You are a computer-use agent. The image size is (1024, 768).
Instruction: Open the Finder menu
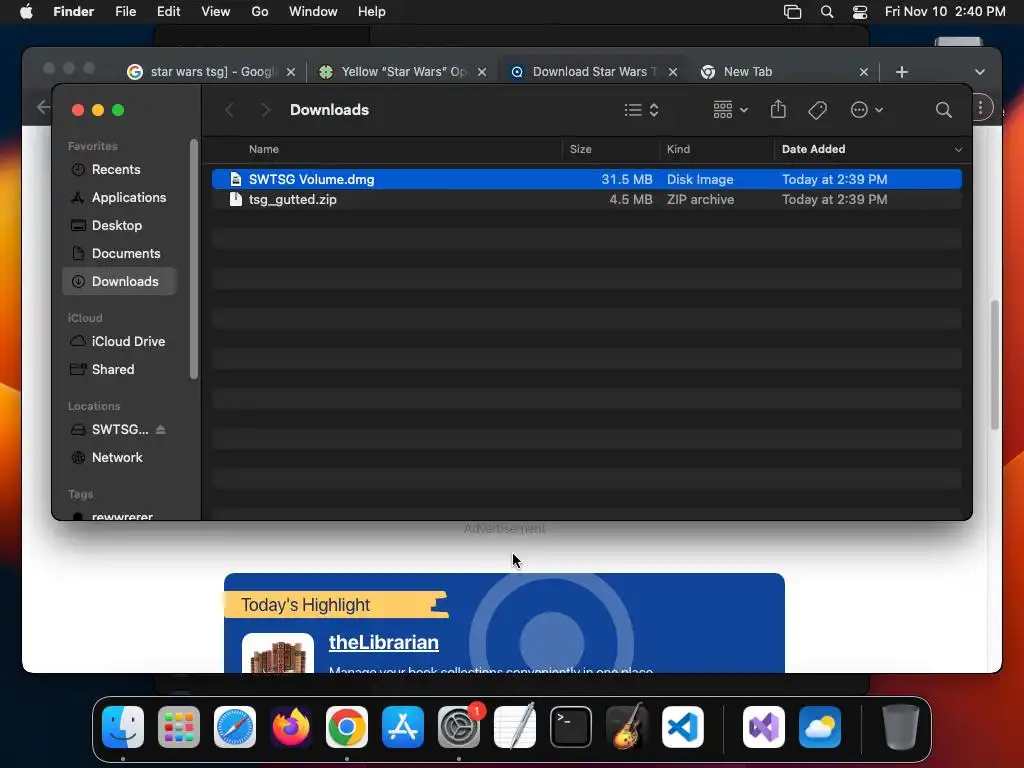(74, 12)
